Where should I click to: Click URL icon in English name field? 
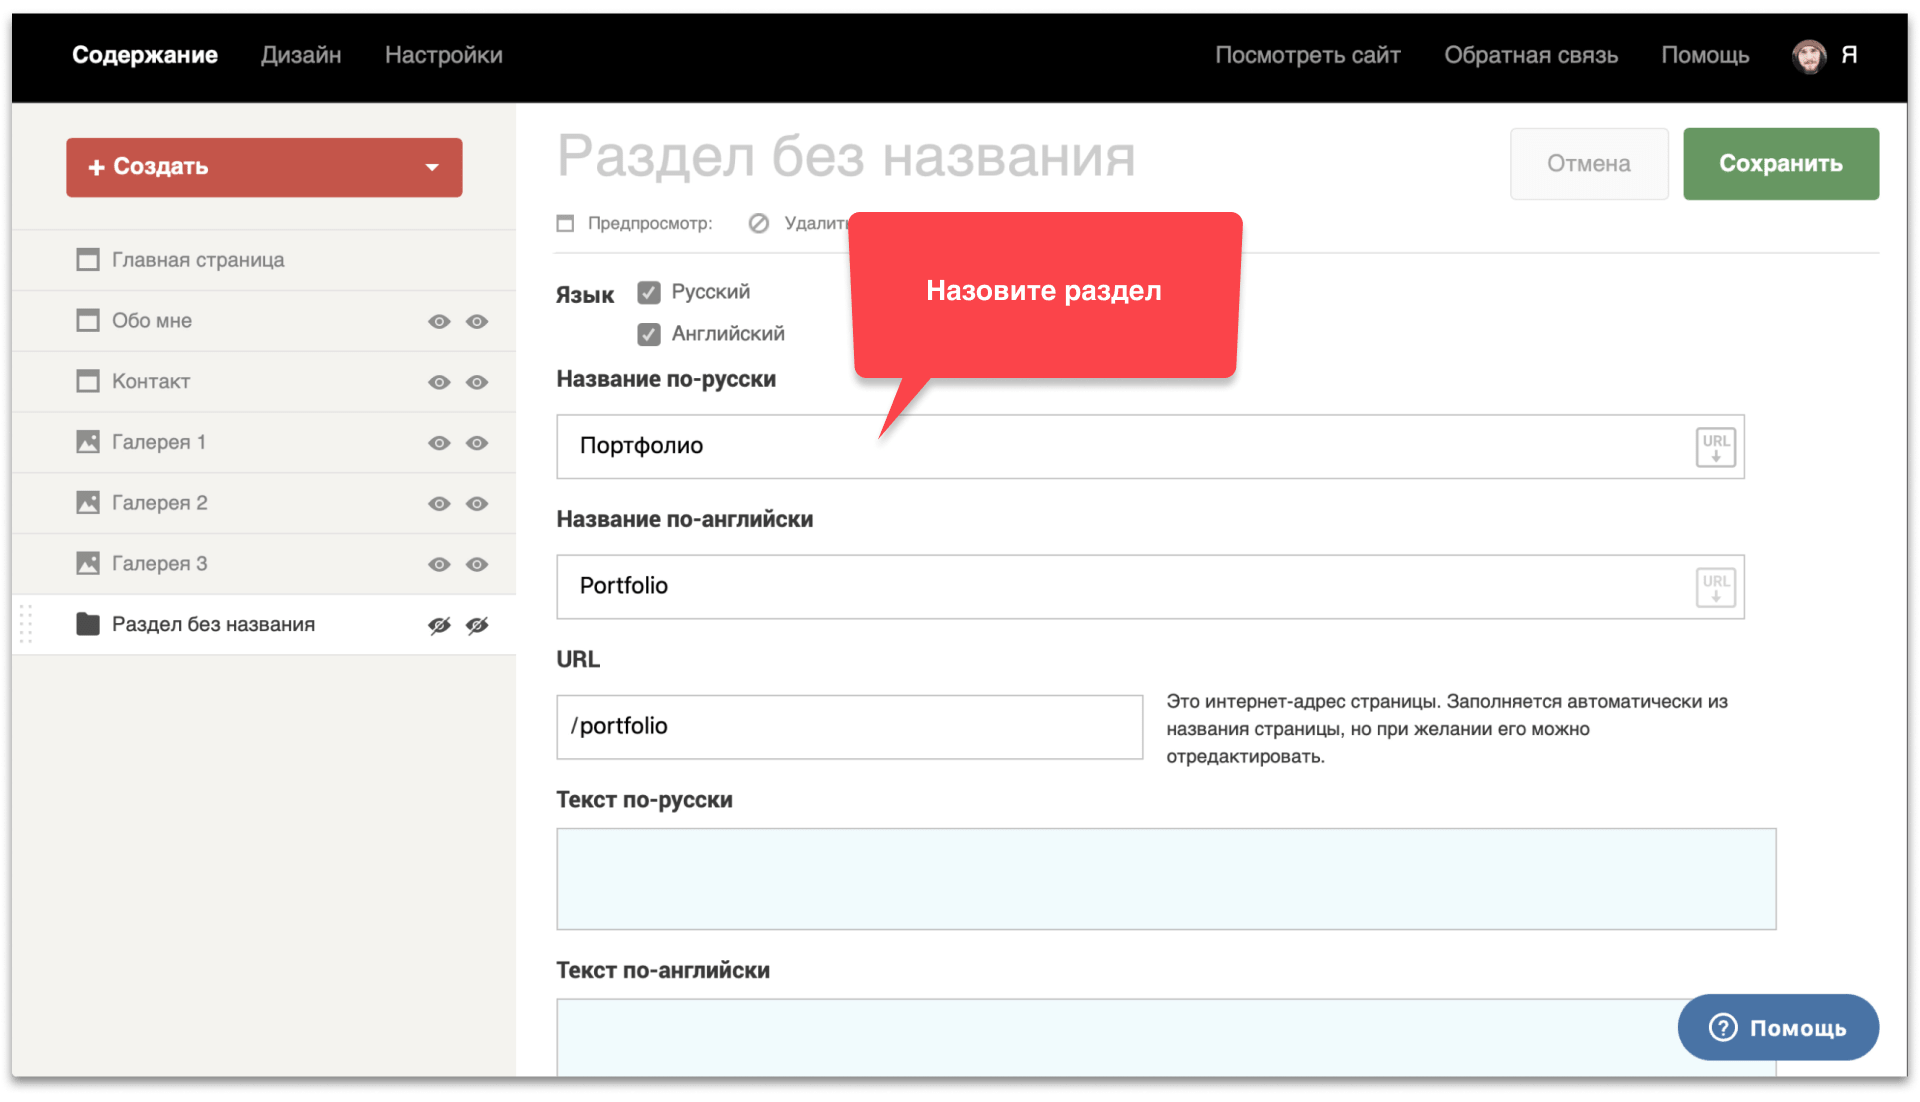coord(1715,587)
